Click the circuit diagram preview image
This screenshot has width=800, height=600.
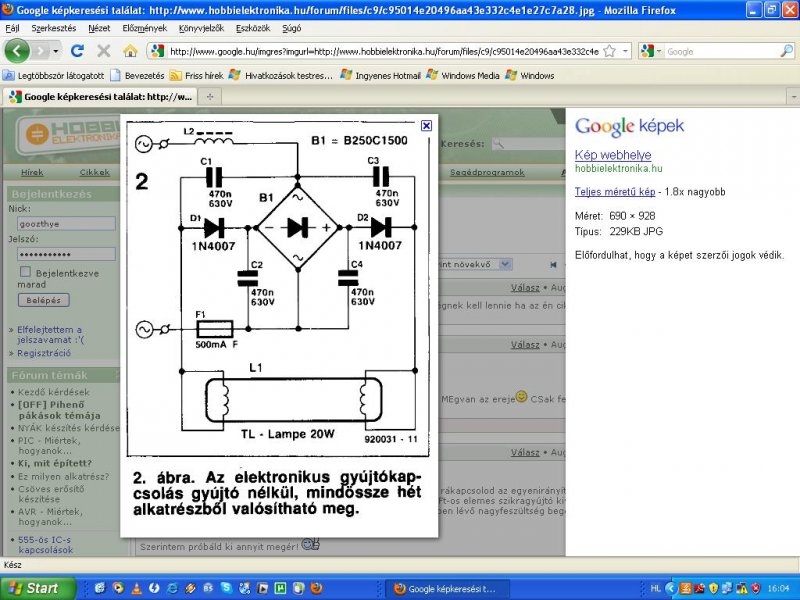coord(279,326)
